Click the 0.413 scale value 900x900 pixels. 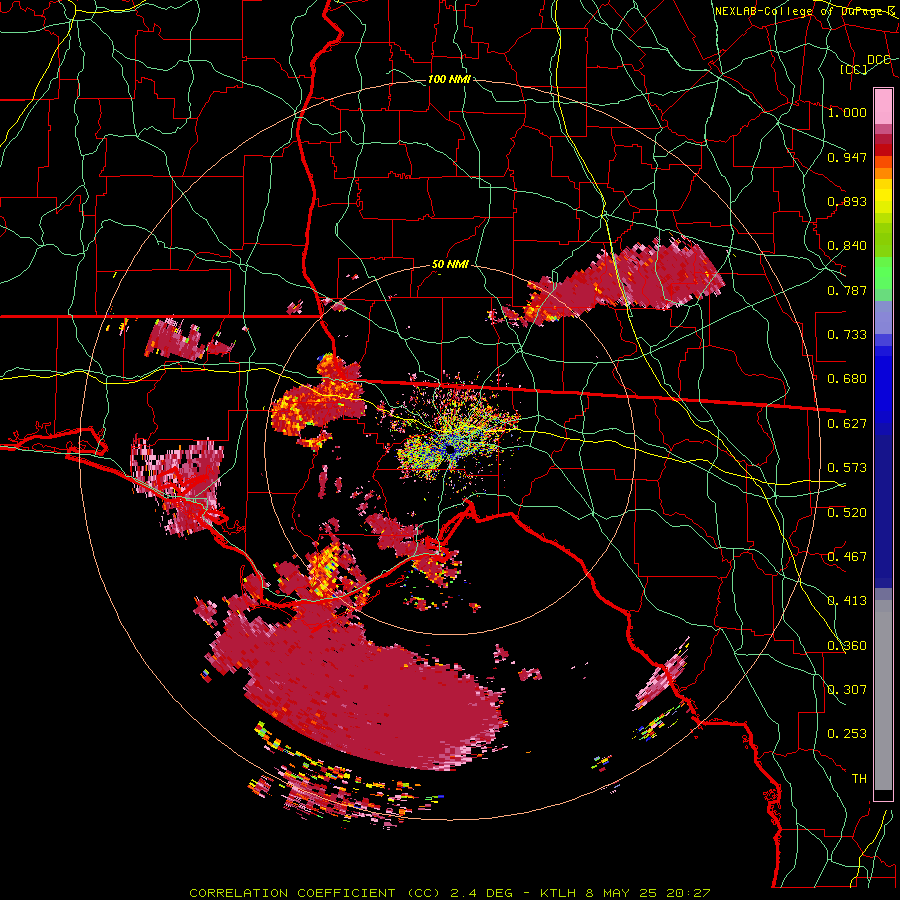[x=847, y=601]
